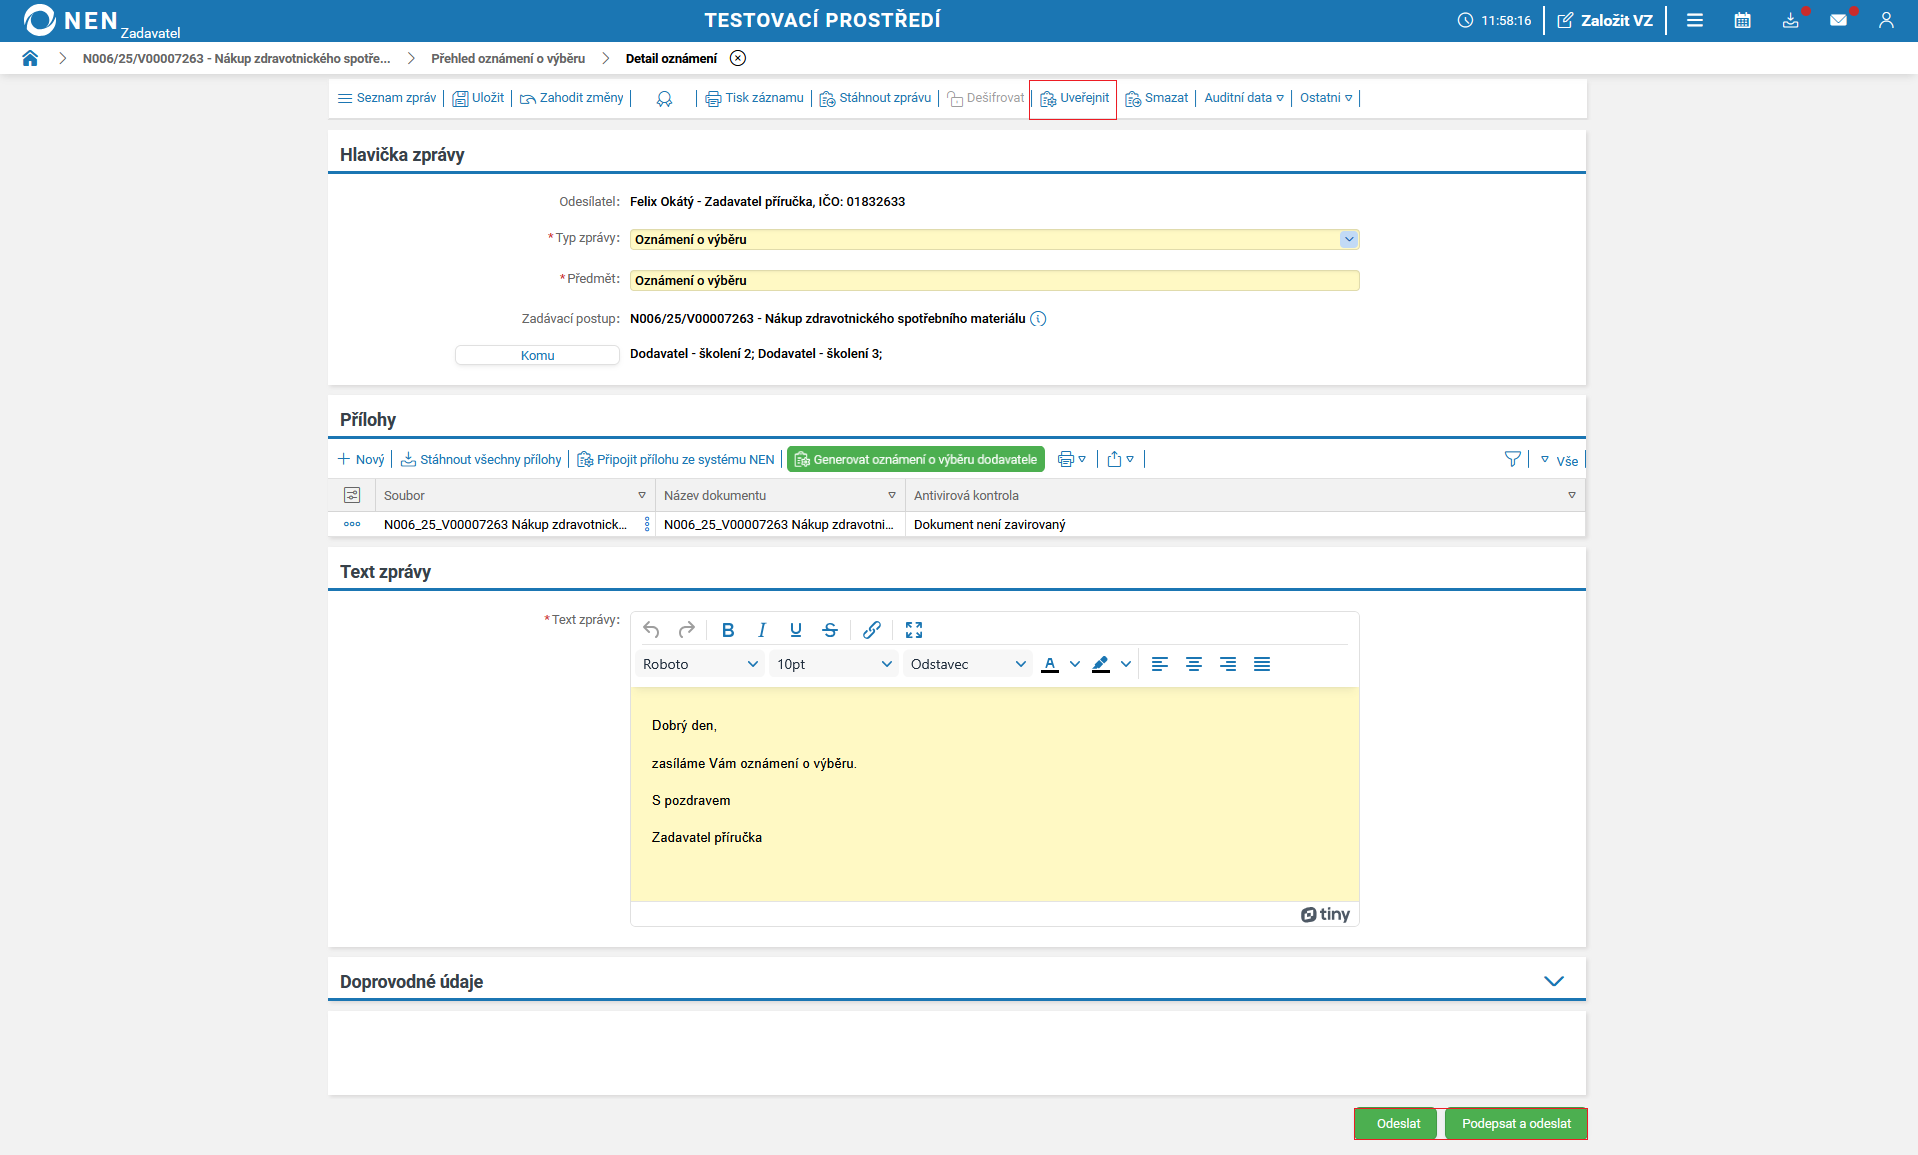Expand the Doprovodné údaje section
Image resolution: width=1918 pixels, height=1155 pixels.
point(1553,981)
